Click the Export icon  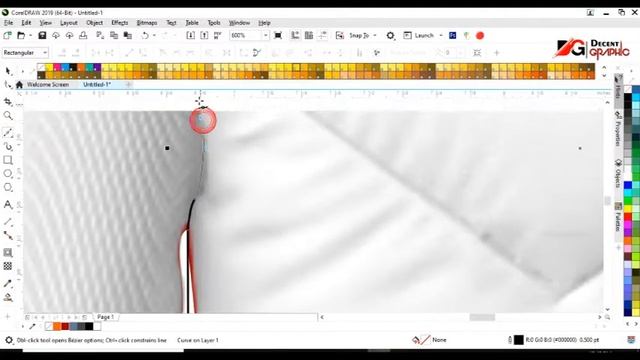(x=204, y=36)
